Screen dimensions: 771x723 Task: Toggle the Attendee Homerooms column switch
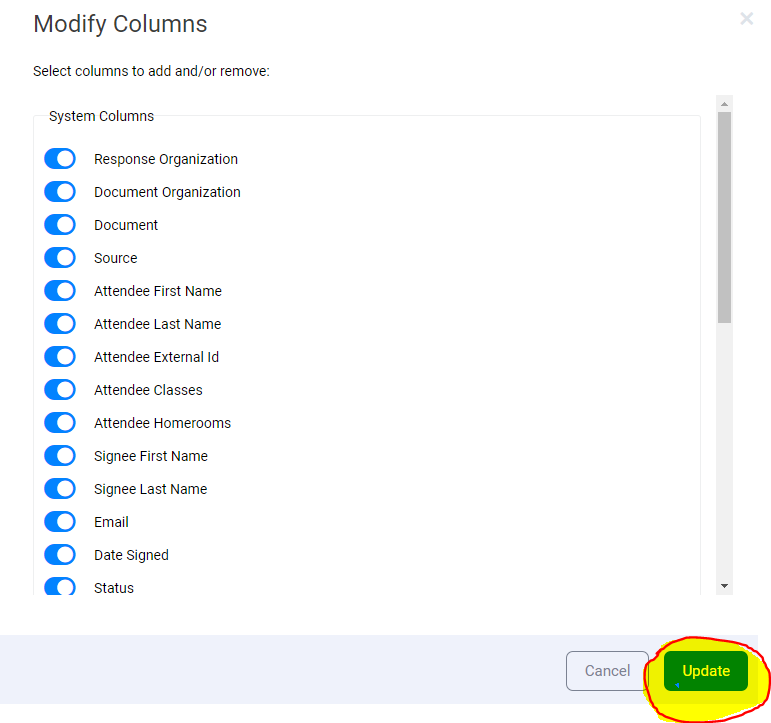[x=60, y=423]
